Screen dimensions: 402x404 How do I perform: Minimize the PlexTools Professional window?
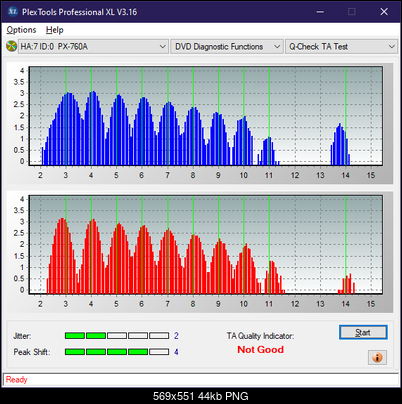pos(320,12)
